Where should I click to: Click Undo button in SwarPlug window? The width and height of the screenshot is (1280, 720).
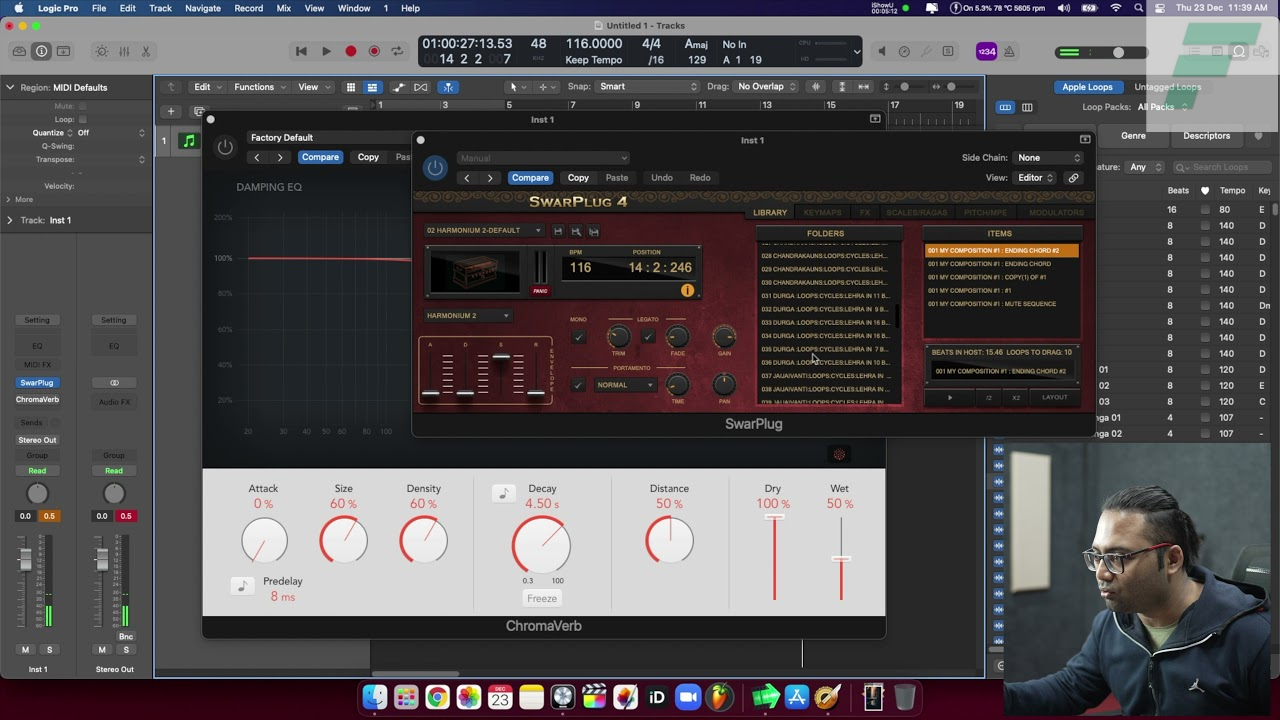tap(662, 178)
